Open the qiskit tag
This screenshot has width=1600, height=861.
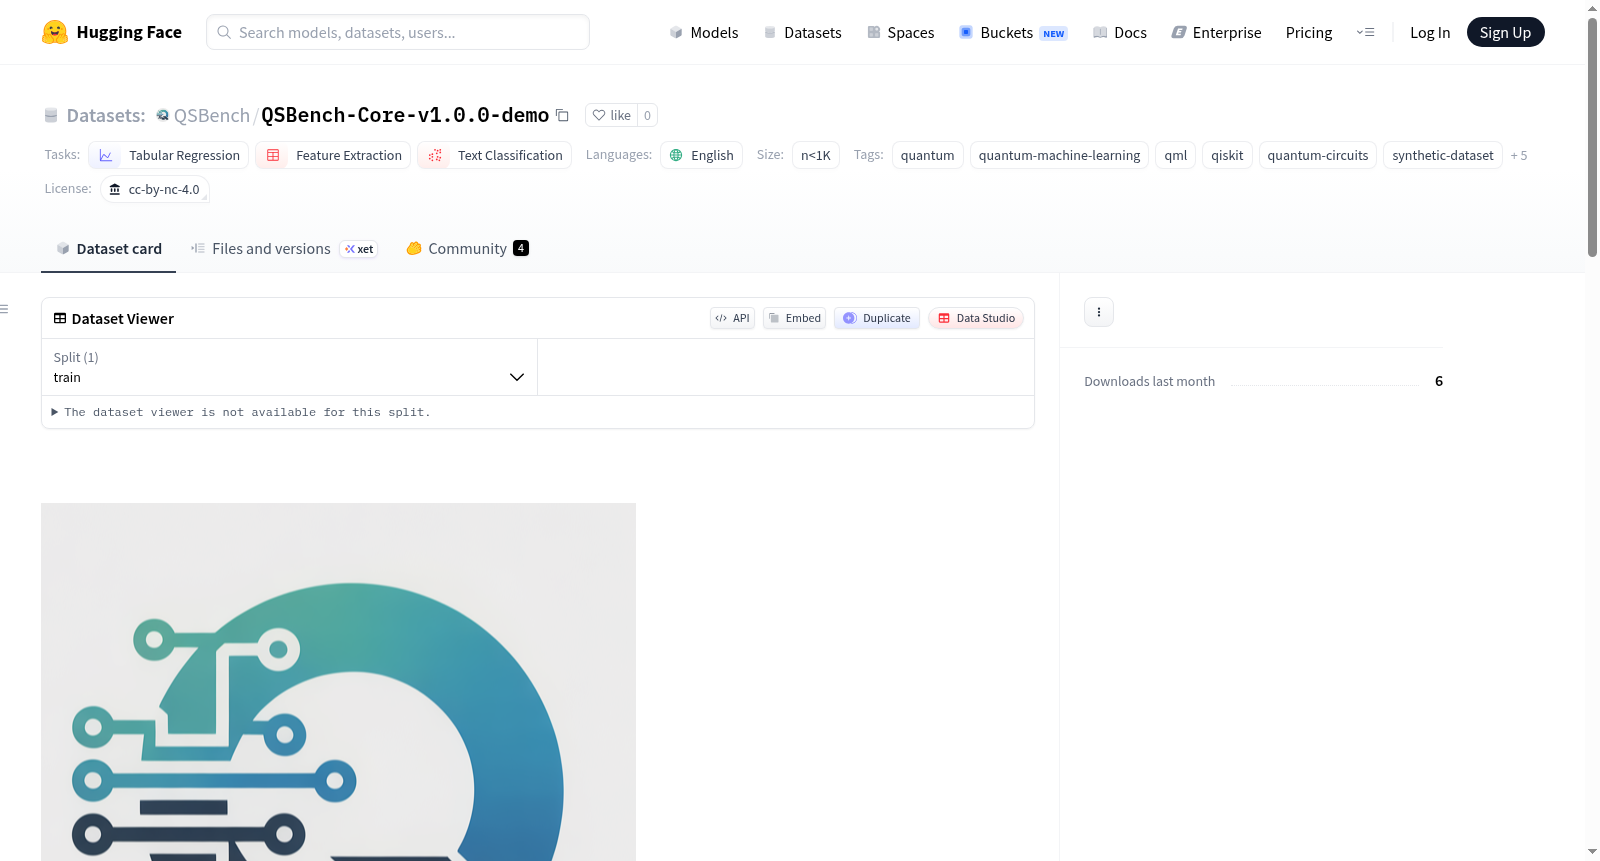click(1227, 155)
